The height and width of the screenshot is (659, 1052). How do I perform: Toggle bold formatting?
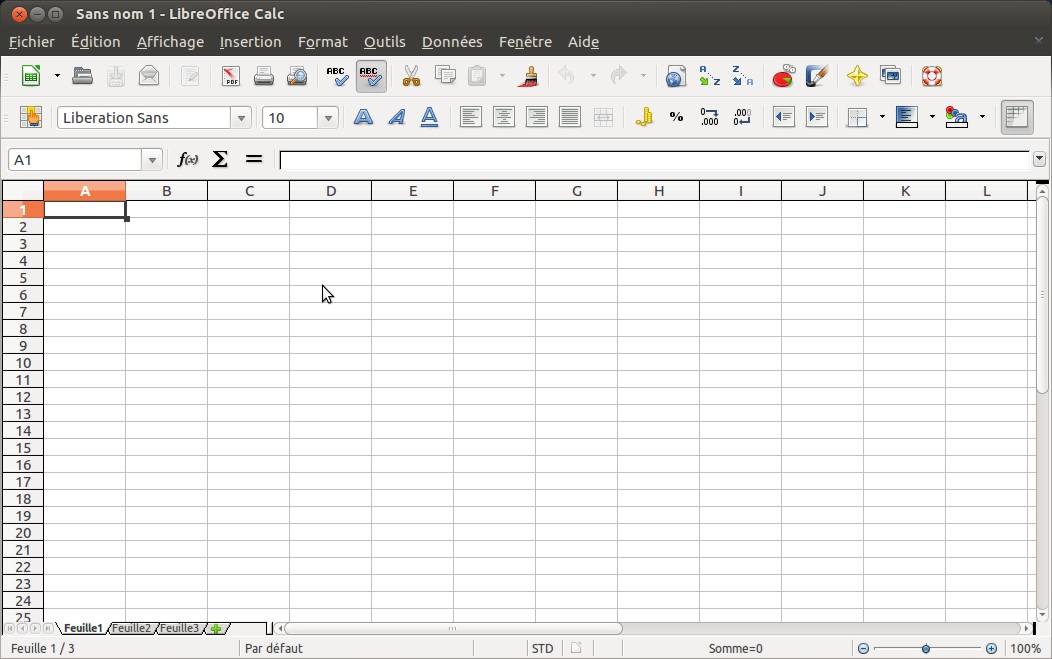363,117
